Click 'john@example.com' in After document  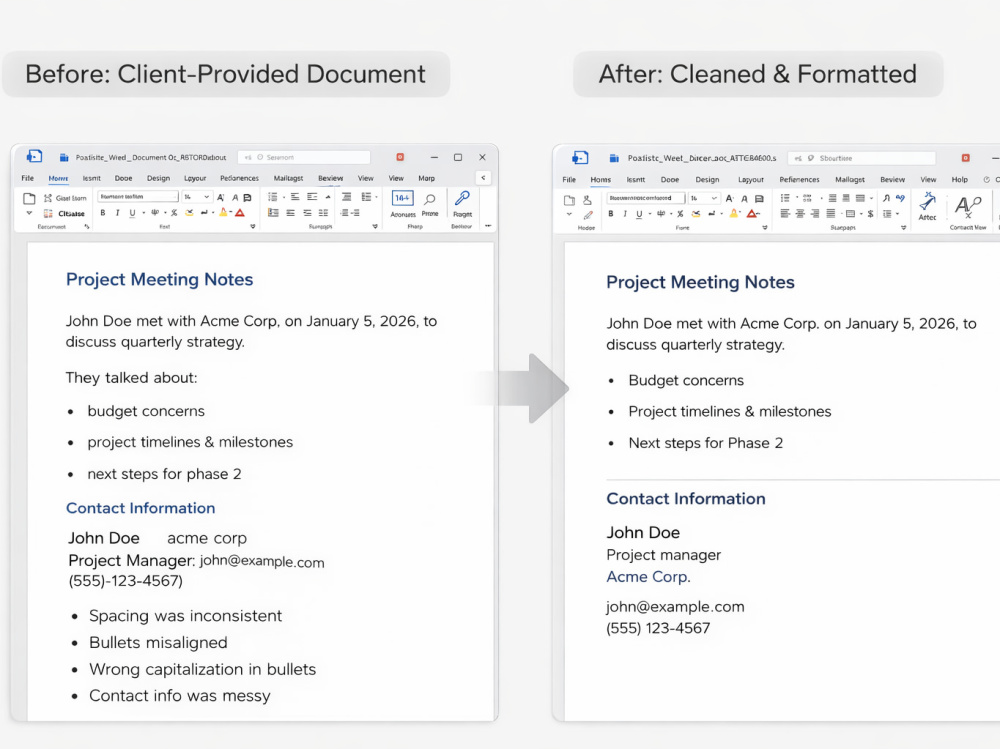pyautogui.click(x=675, y=607)
